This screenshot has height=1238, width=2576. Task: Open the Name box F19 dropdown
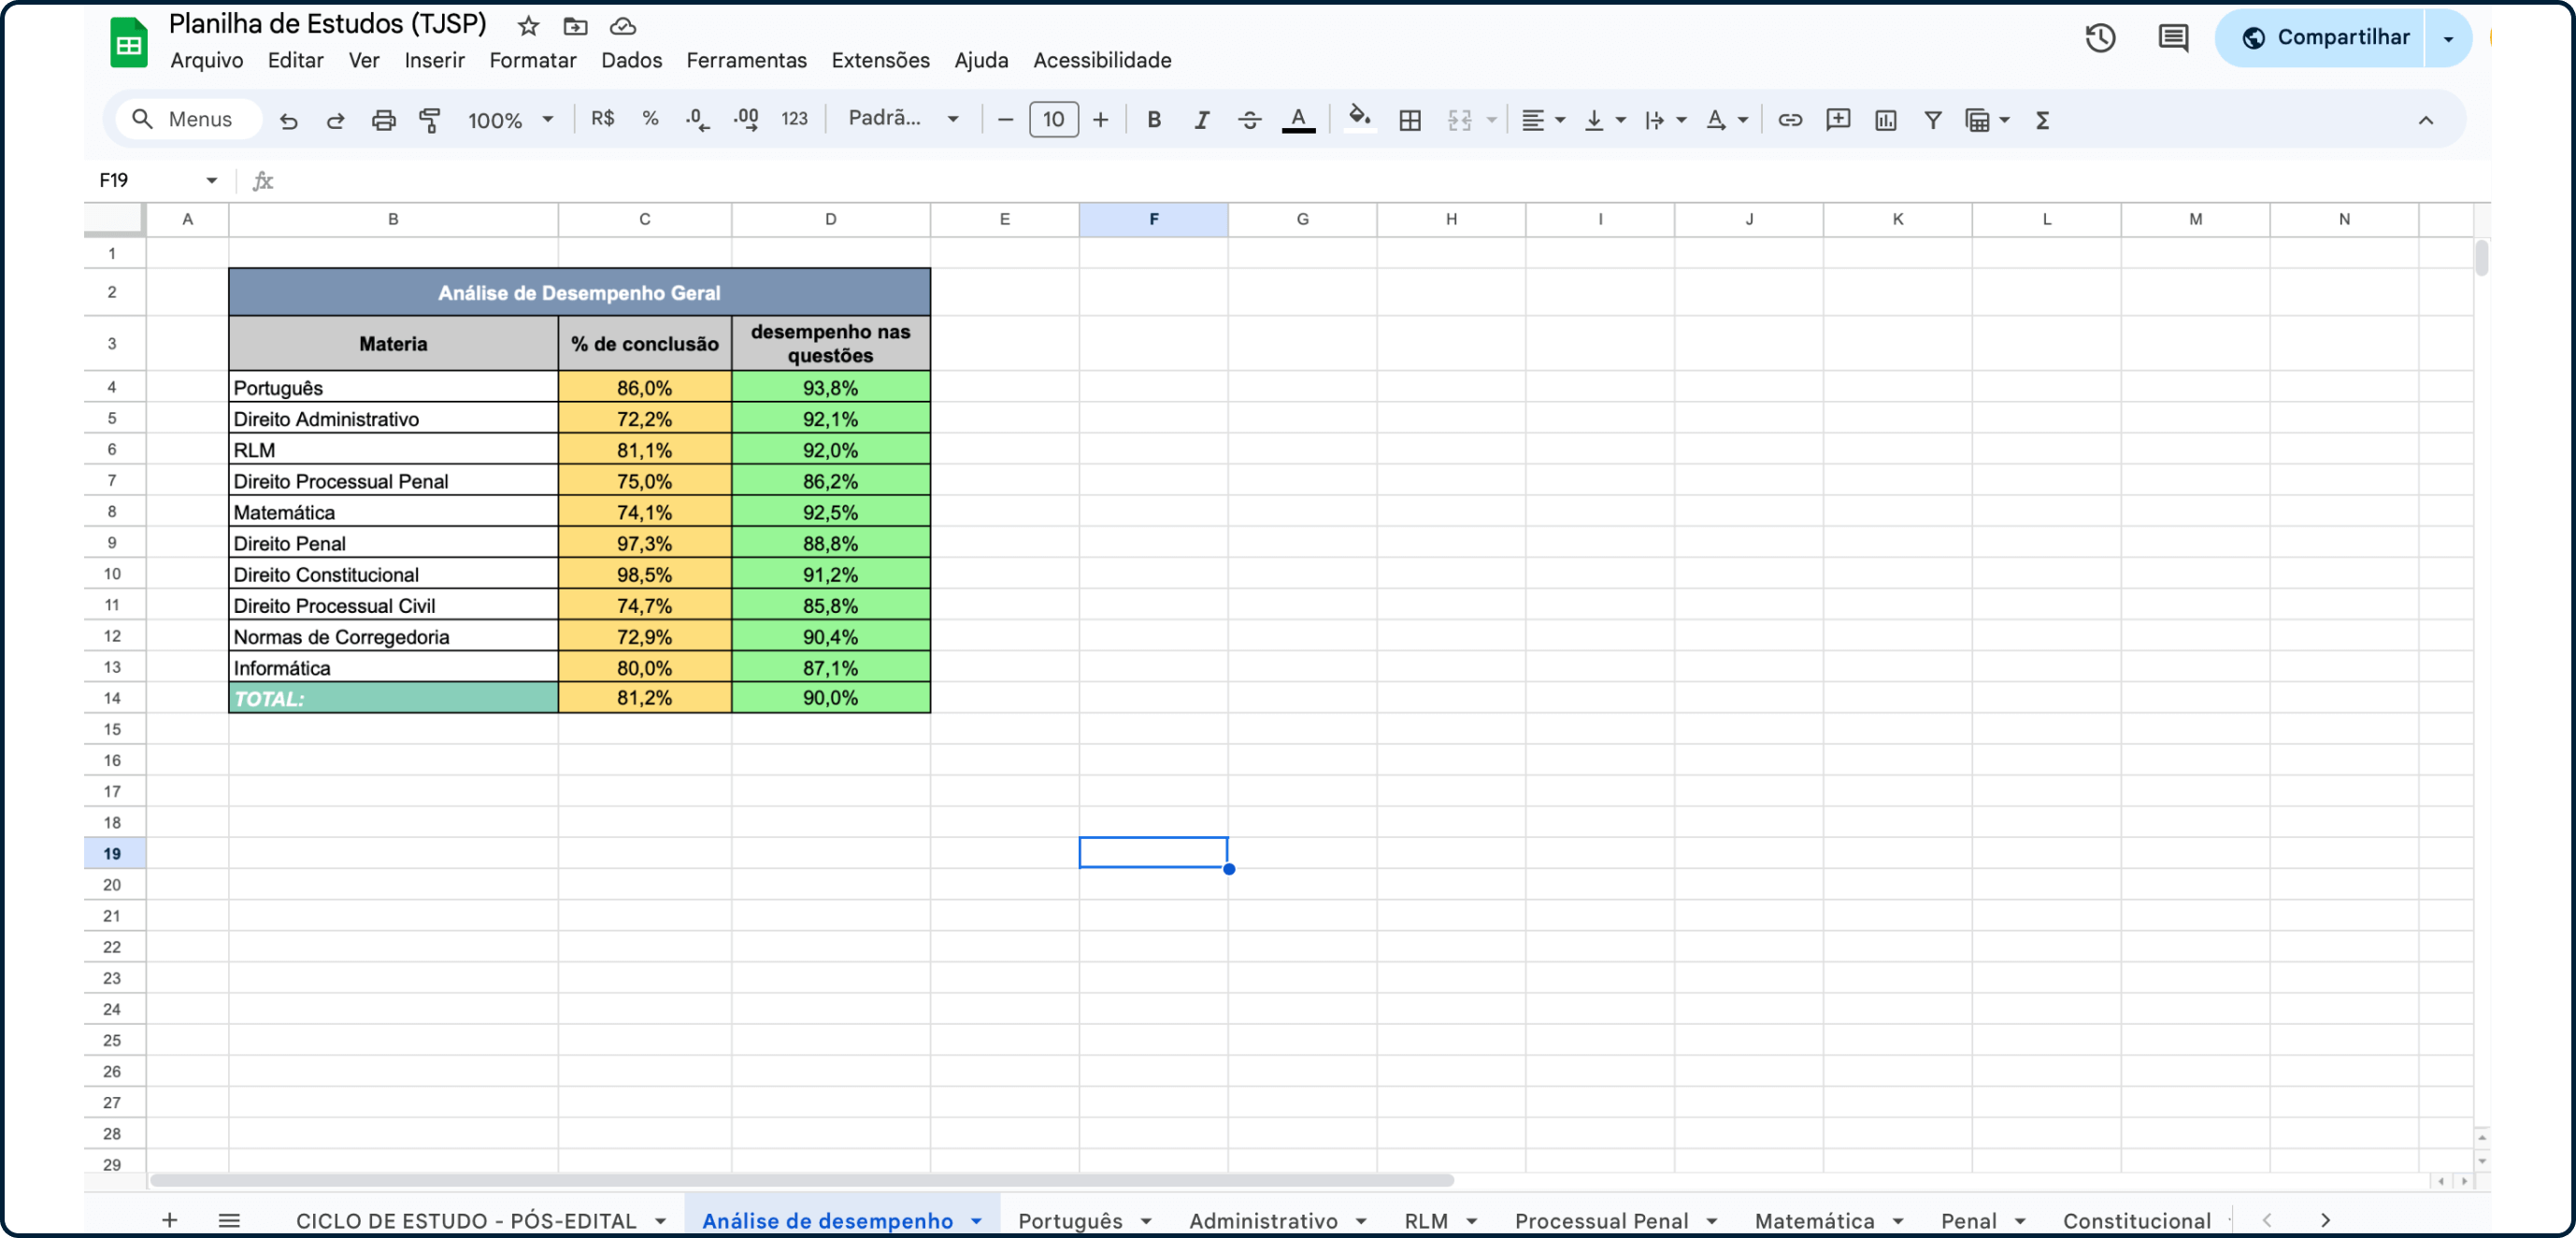point(211,180)
